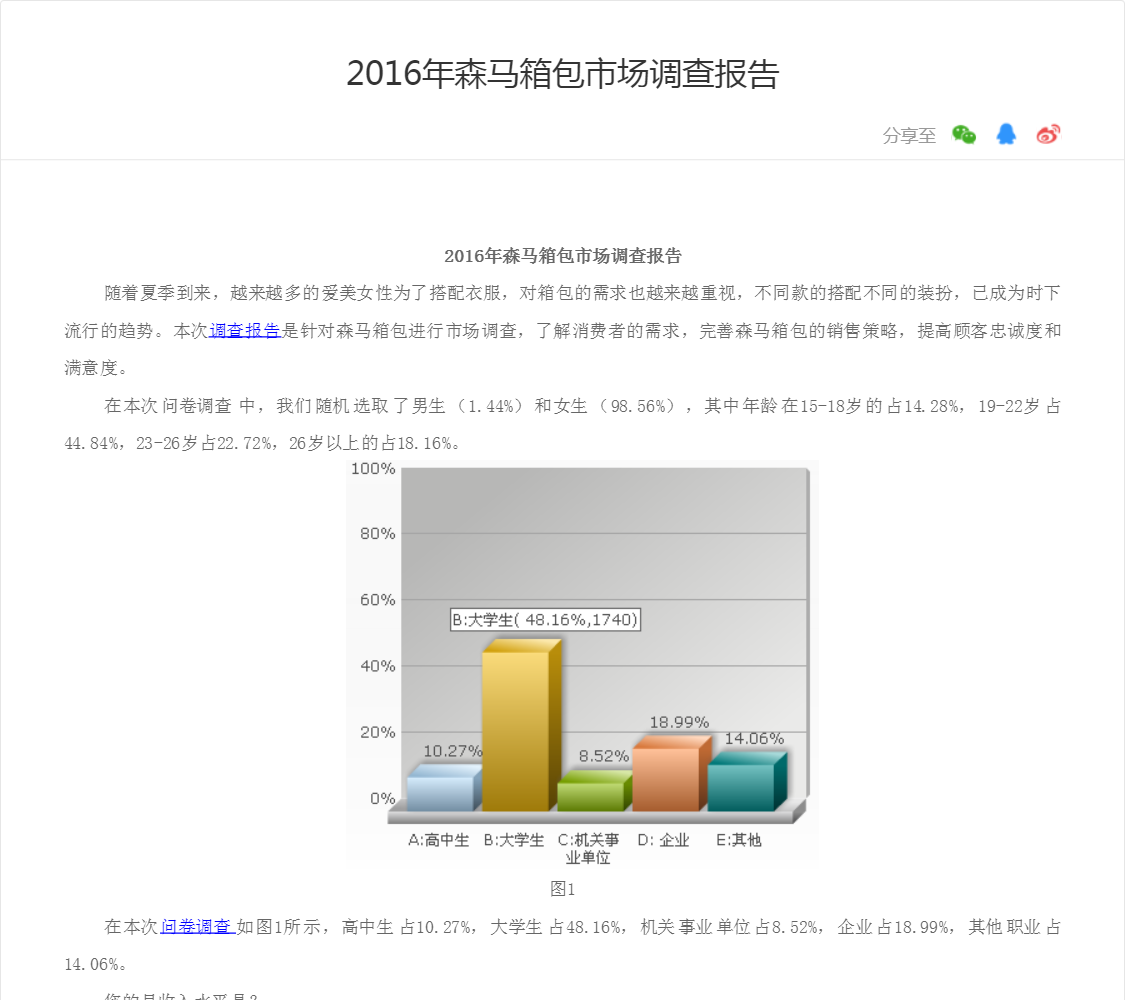Click the 40% y-axis label

[x=377, y=666]
